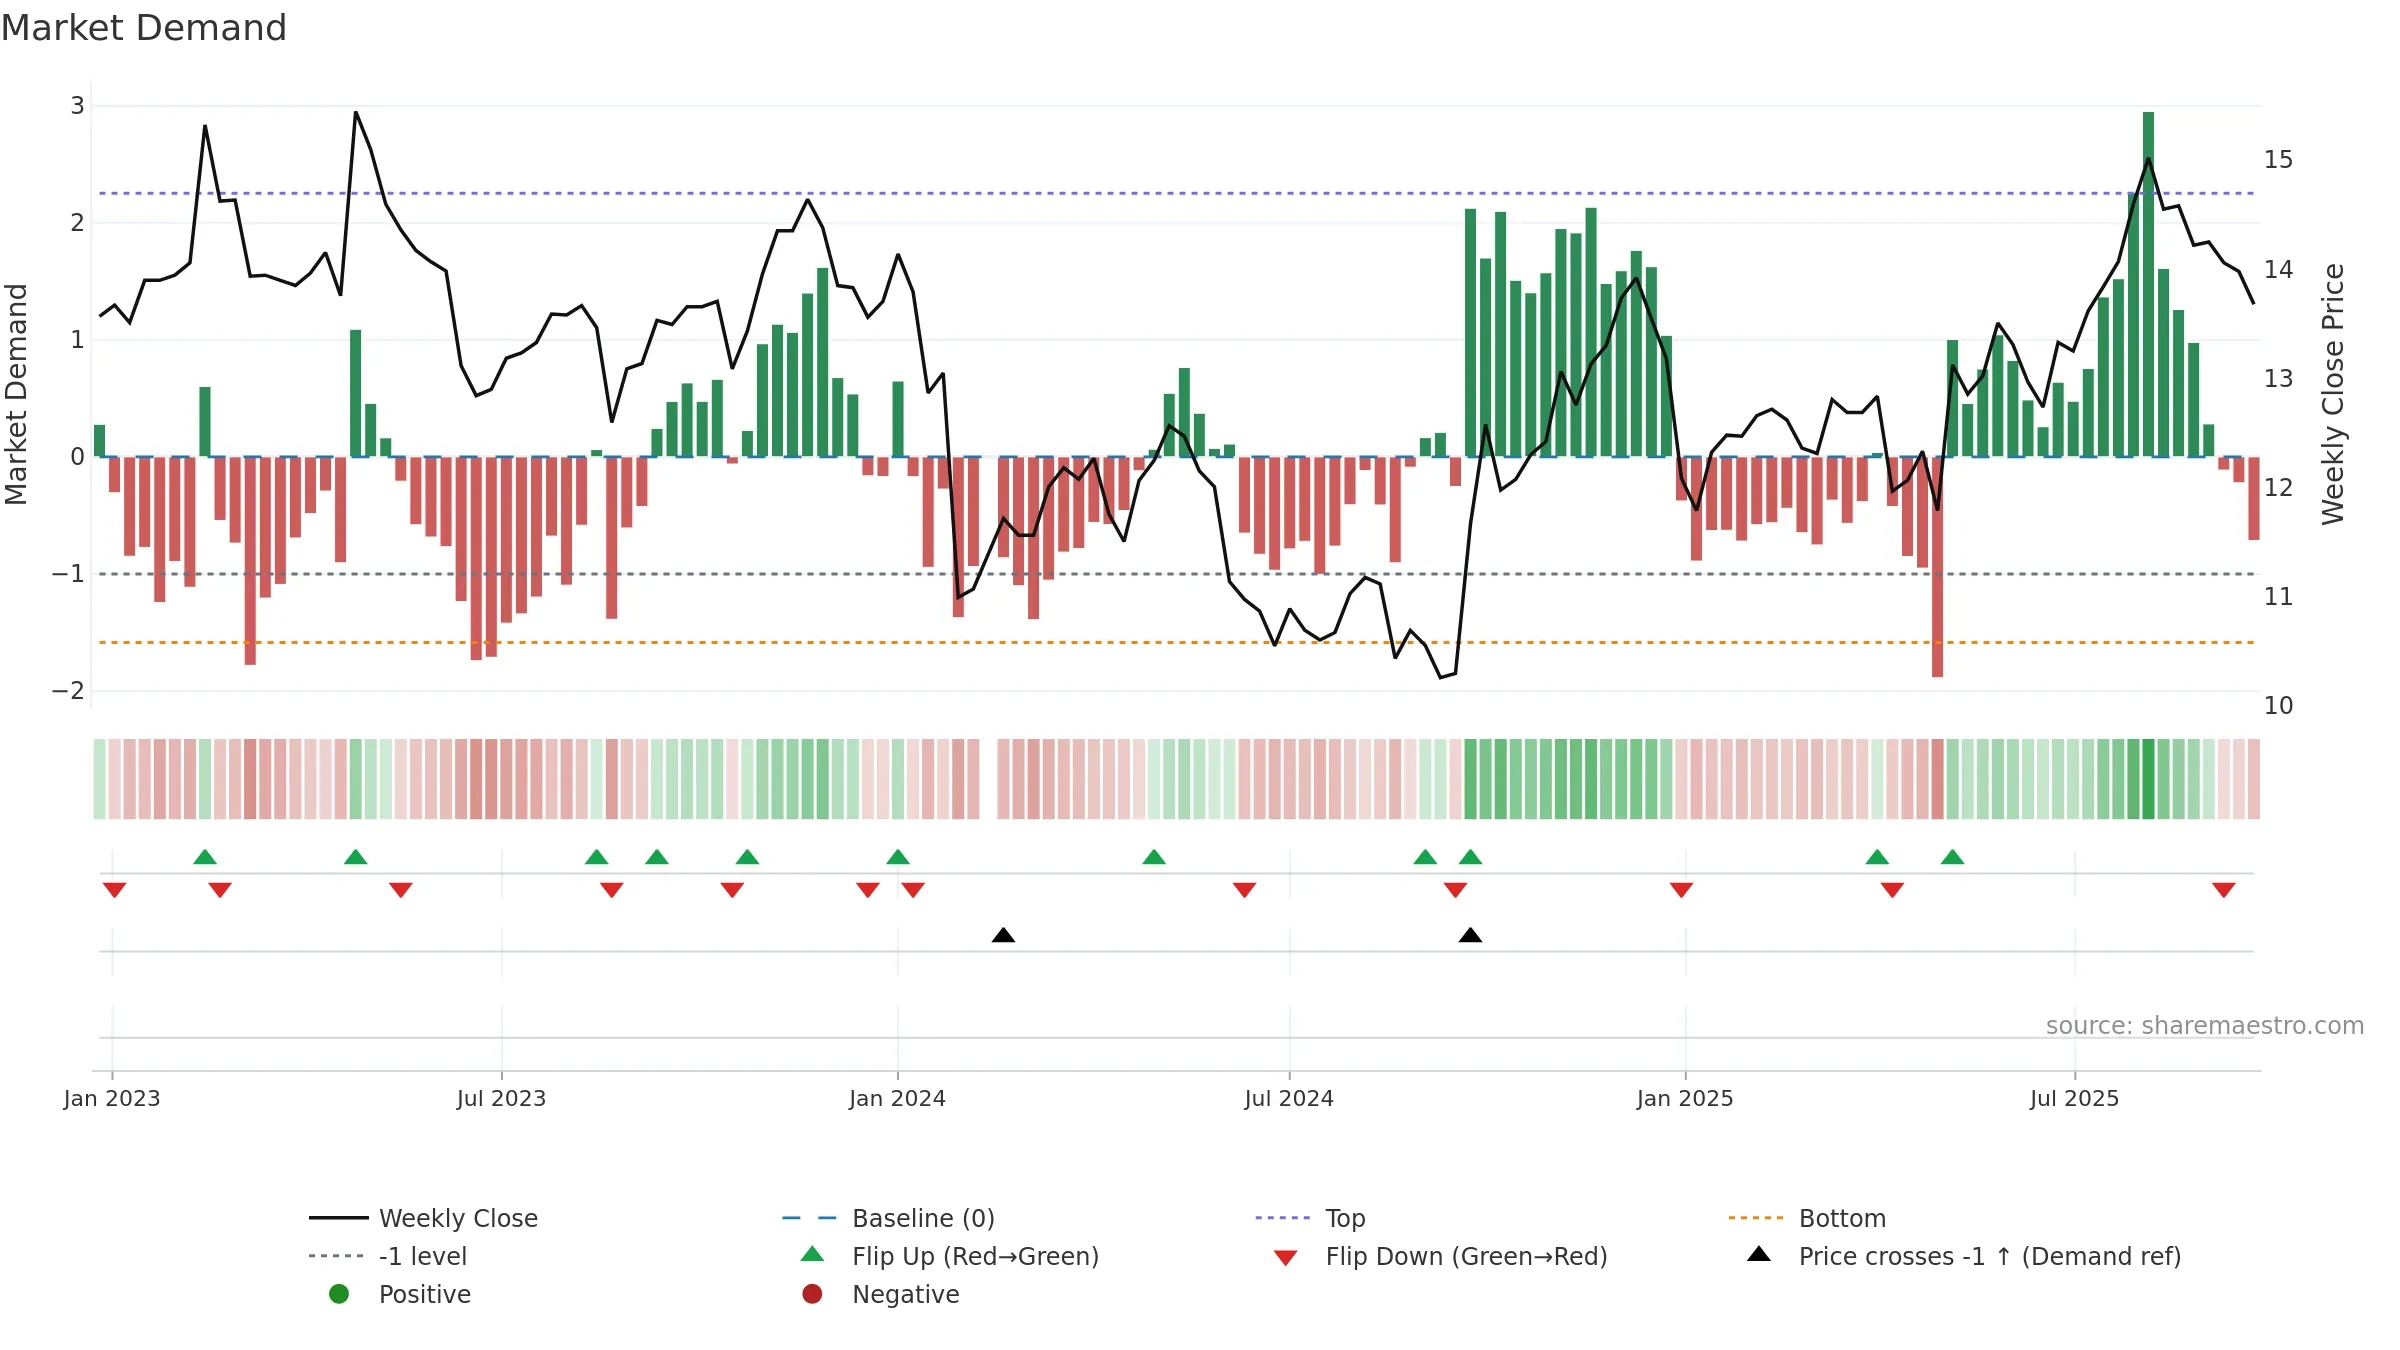Click the Market Demand chart title
Viewport: 2400px width, 1350px height.
pos(144,28)
